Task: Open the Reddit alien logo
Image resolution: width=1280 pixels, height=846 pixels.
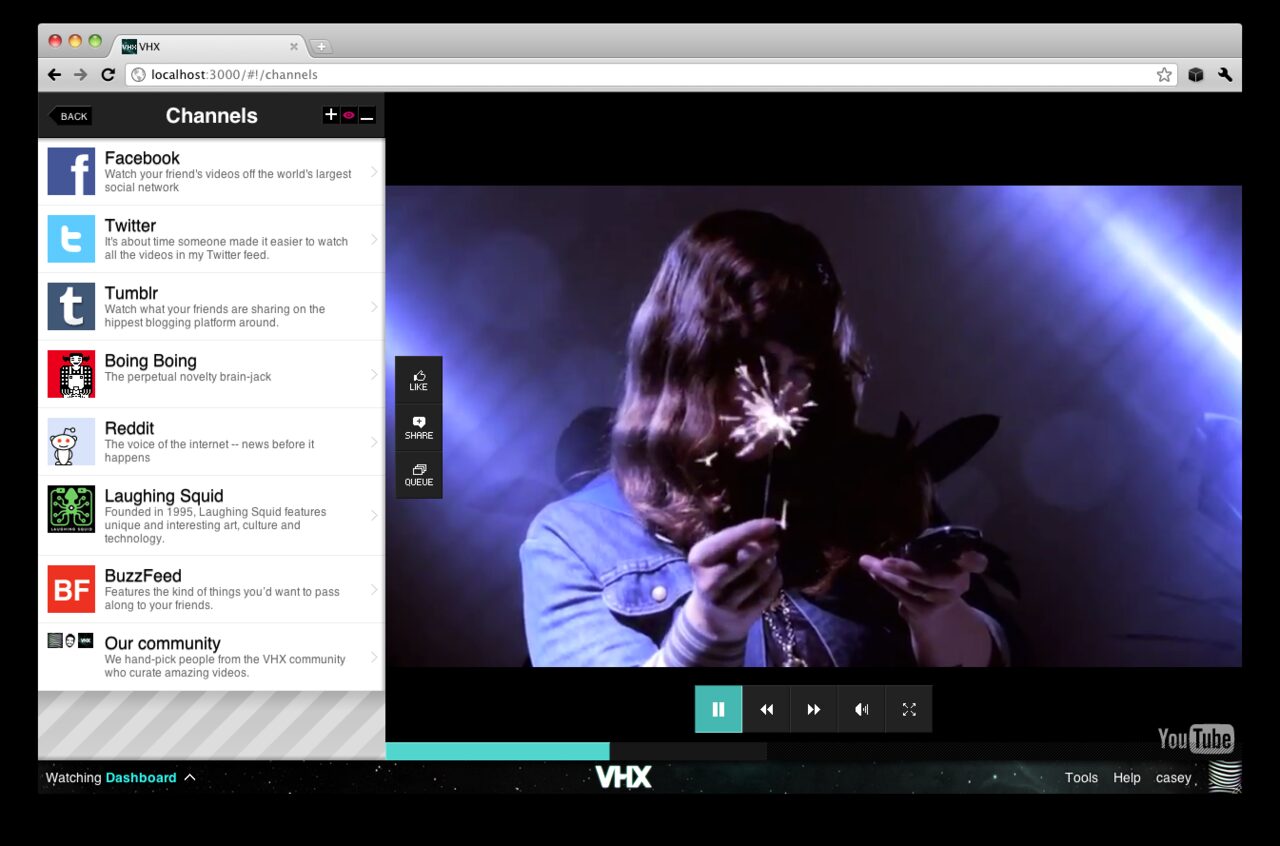Action: [x=71, y=441]
